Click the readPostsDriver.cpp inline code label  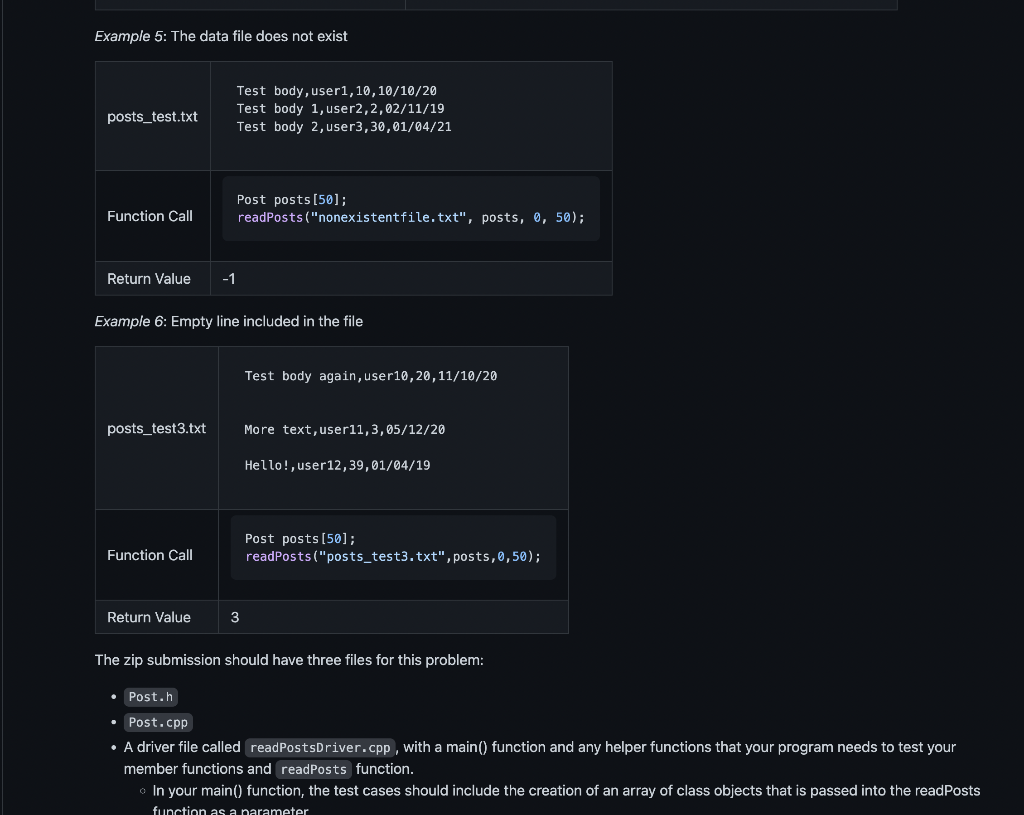[320, 747]
